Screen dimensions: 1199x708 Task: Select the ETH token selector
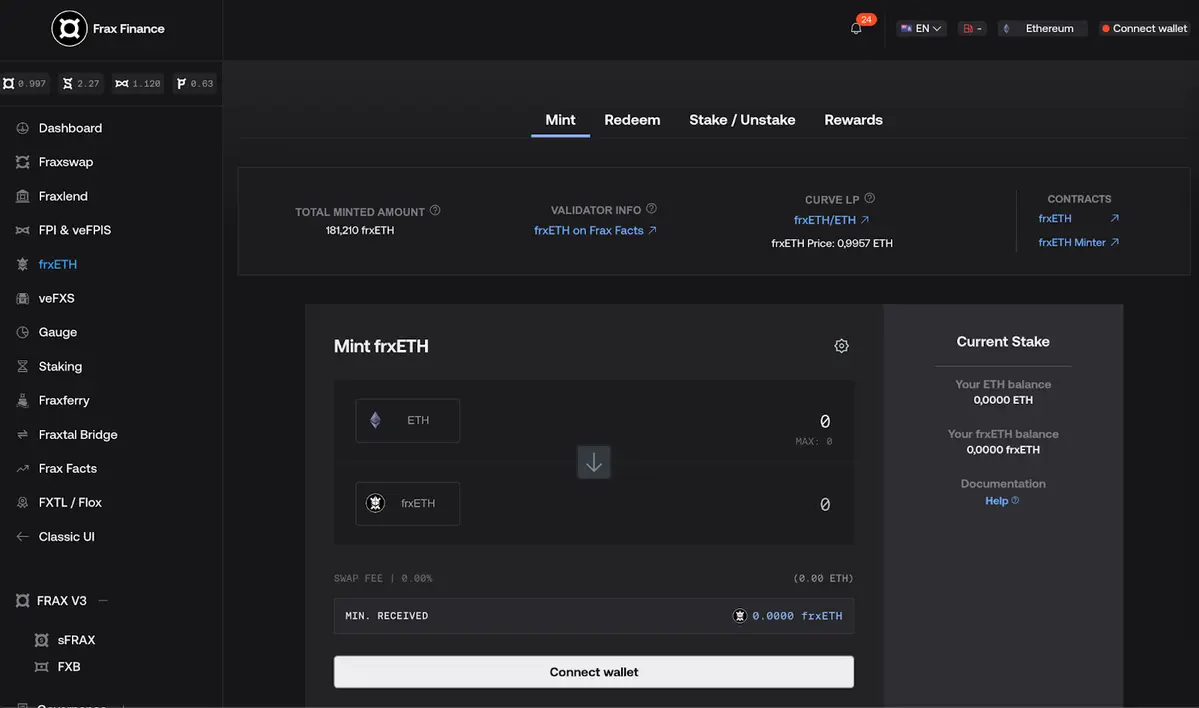(408, 421)
